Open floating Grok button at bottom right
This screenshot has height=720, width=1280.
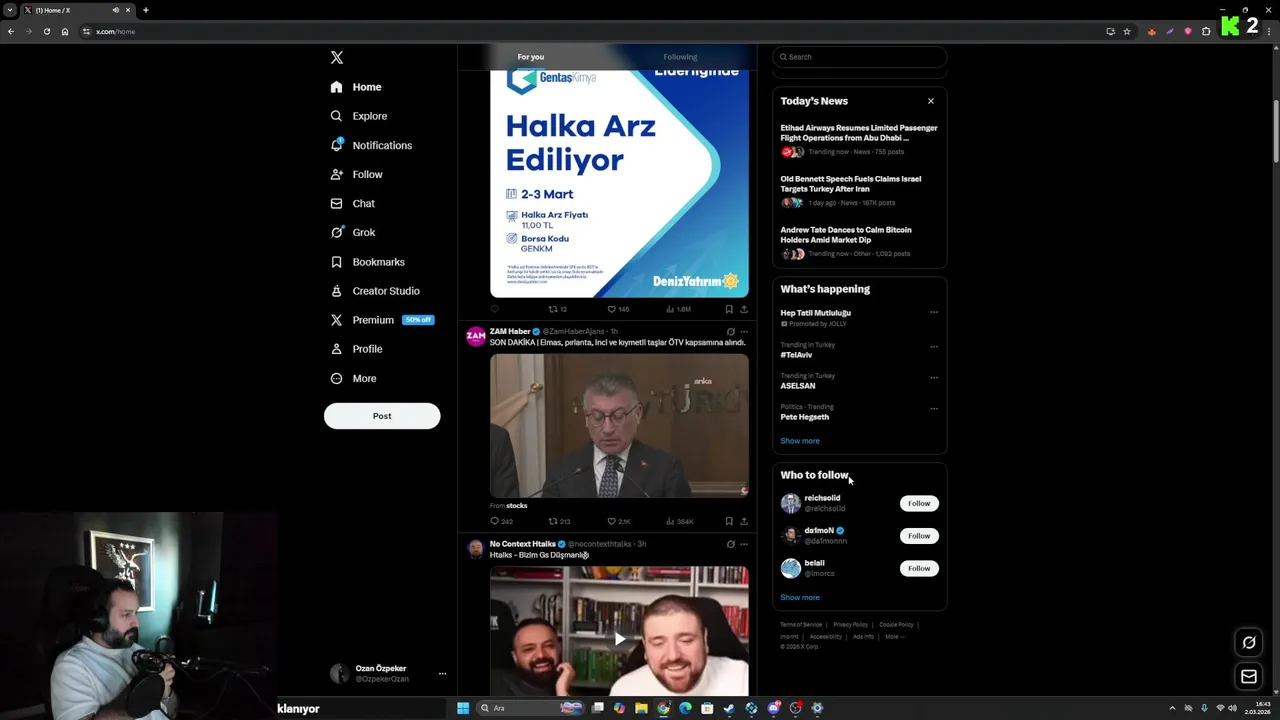coord(1249,642)
